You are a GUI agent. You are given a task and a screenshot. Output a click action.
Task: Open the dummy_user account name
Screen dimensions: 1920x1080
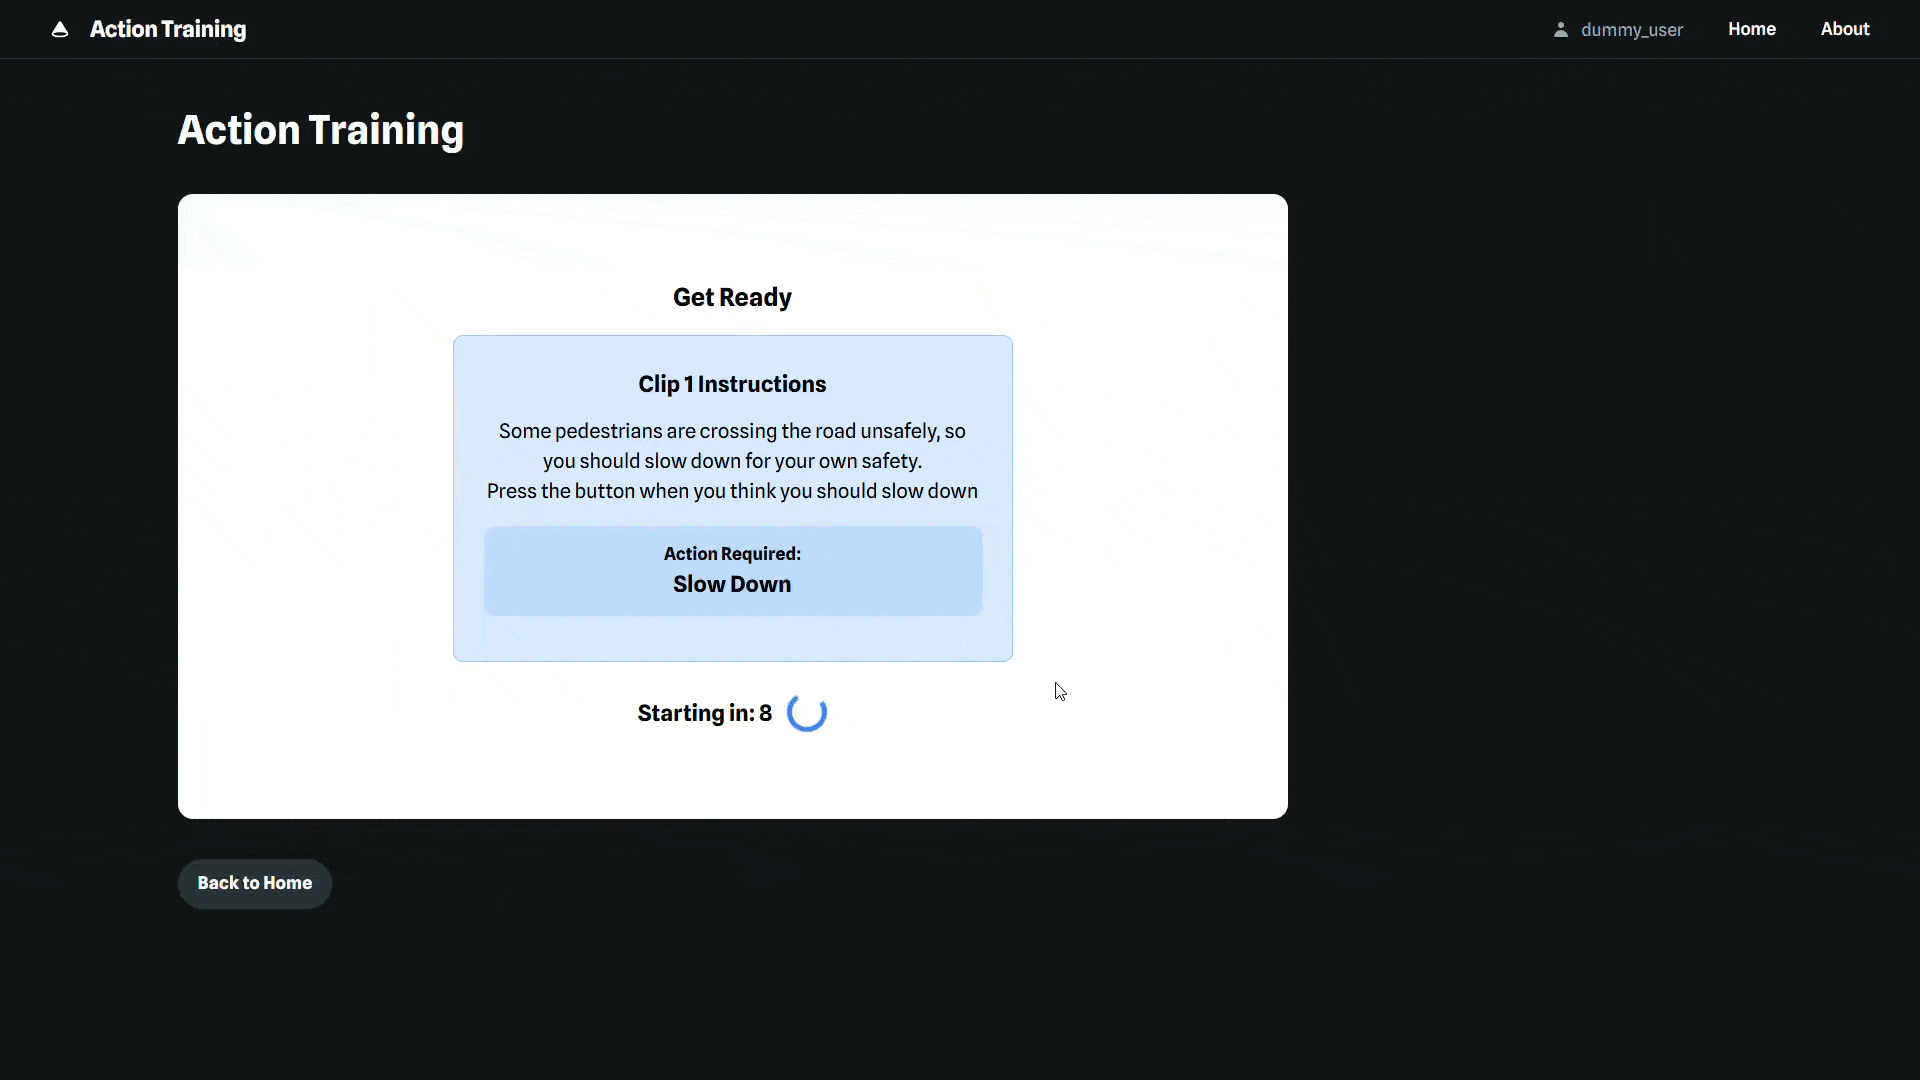pyautogui.click(x=1631, y=30)
